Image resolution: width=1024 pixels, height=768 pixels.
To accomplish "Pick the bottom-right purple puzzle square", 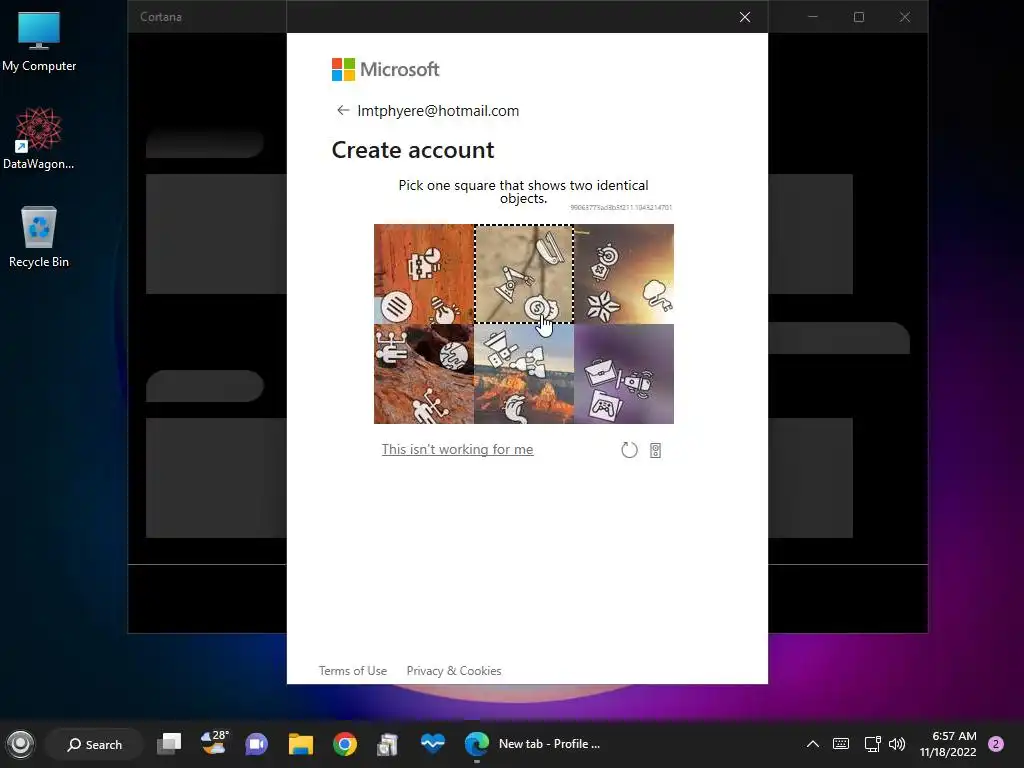I will (624, 374).
